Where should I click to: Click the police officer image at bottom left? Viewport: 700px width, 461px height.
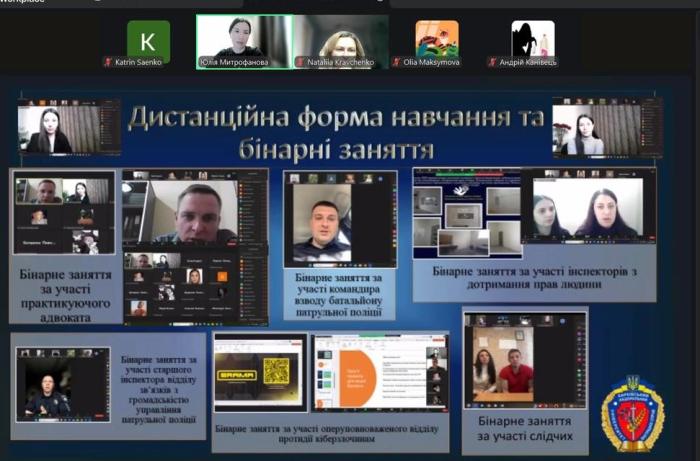click(x=62, y=385)
